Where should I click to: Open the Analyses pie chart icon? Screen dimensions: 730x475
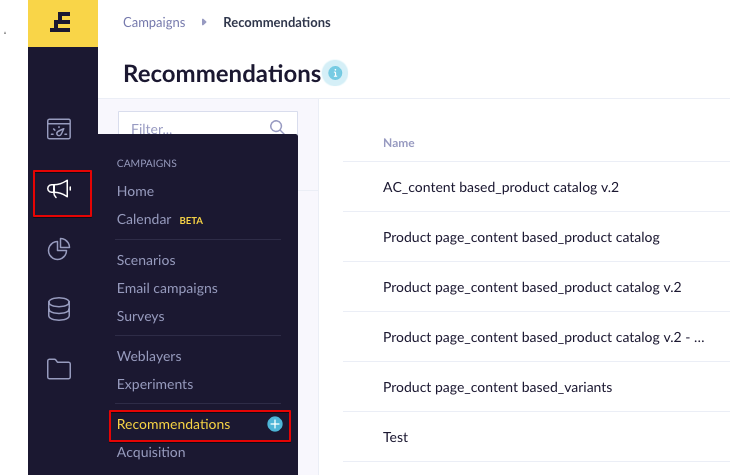click(59, 249)
